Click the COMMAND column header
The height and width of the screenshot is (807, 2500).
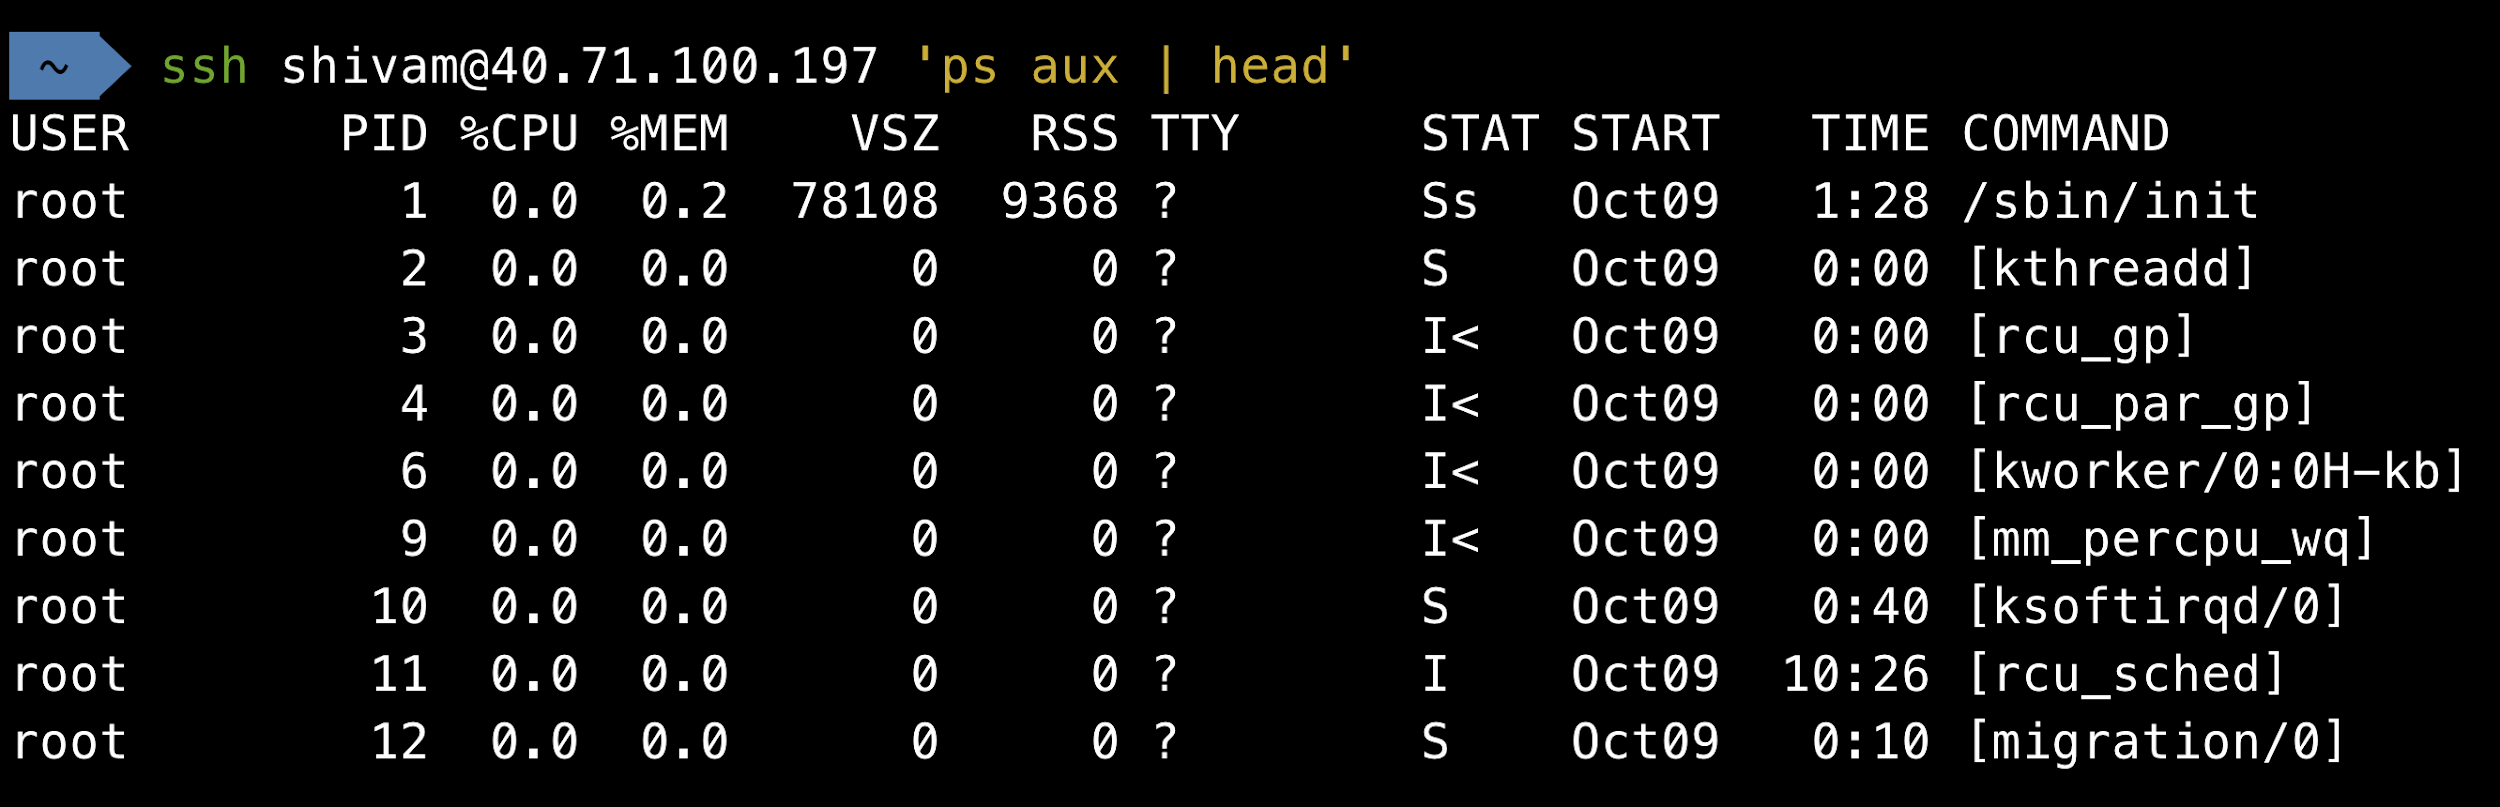click(2065, 134)
